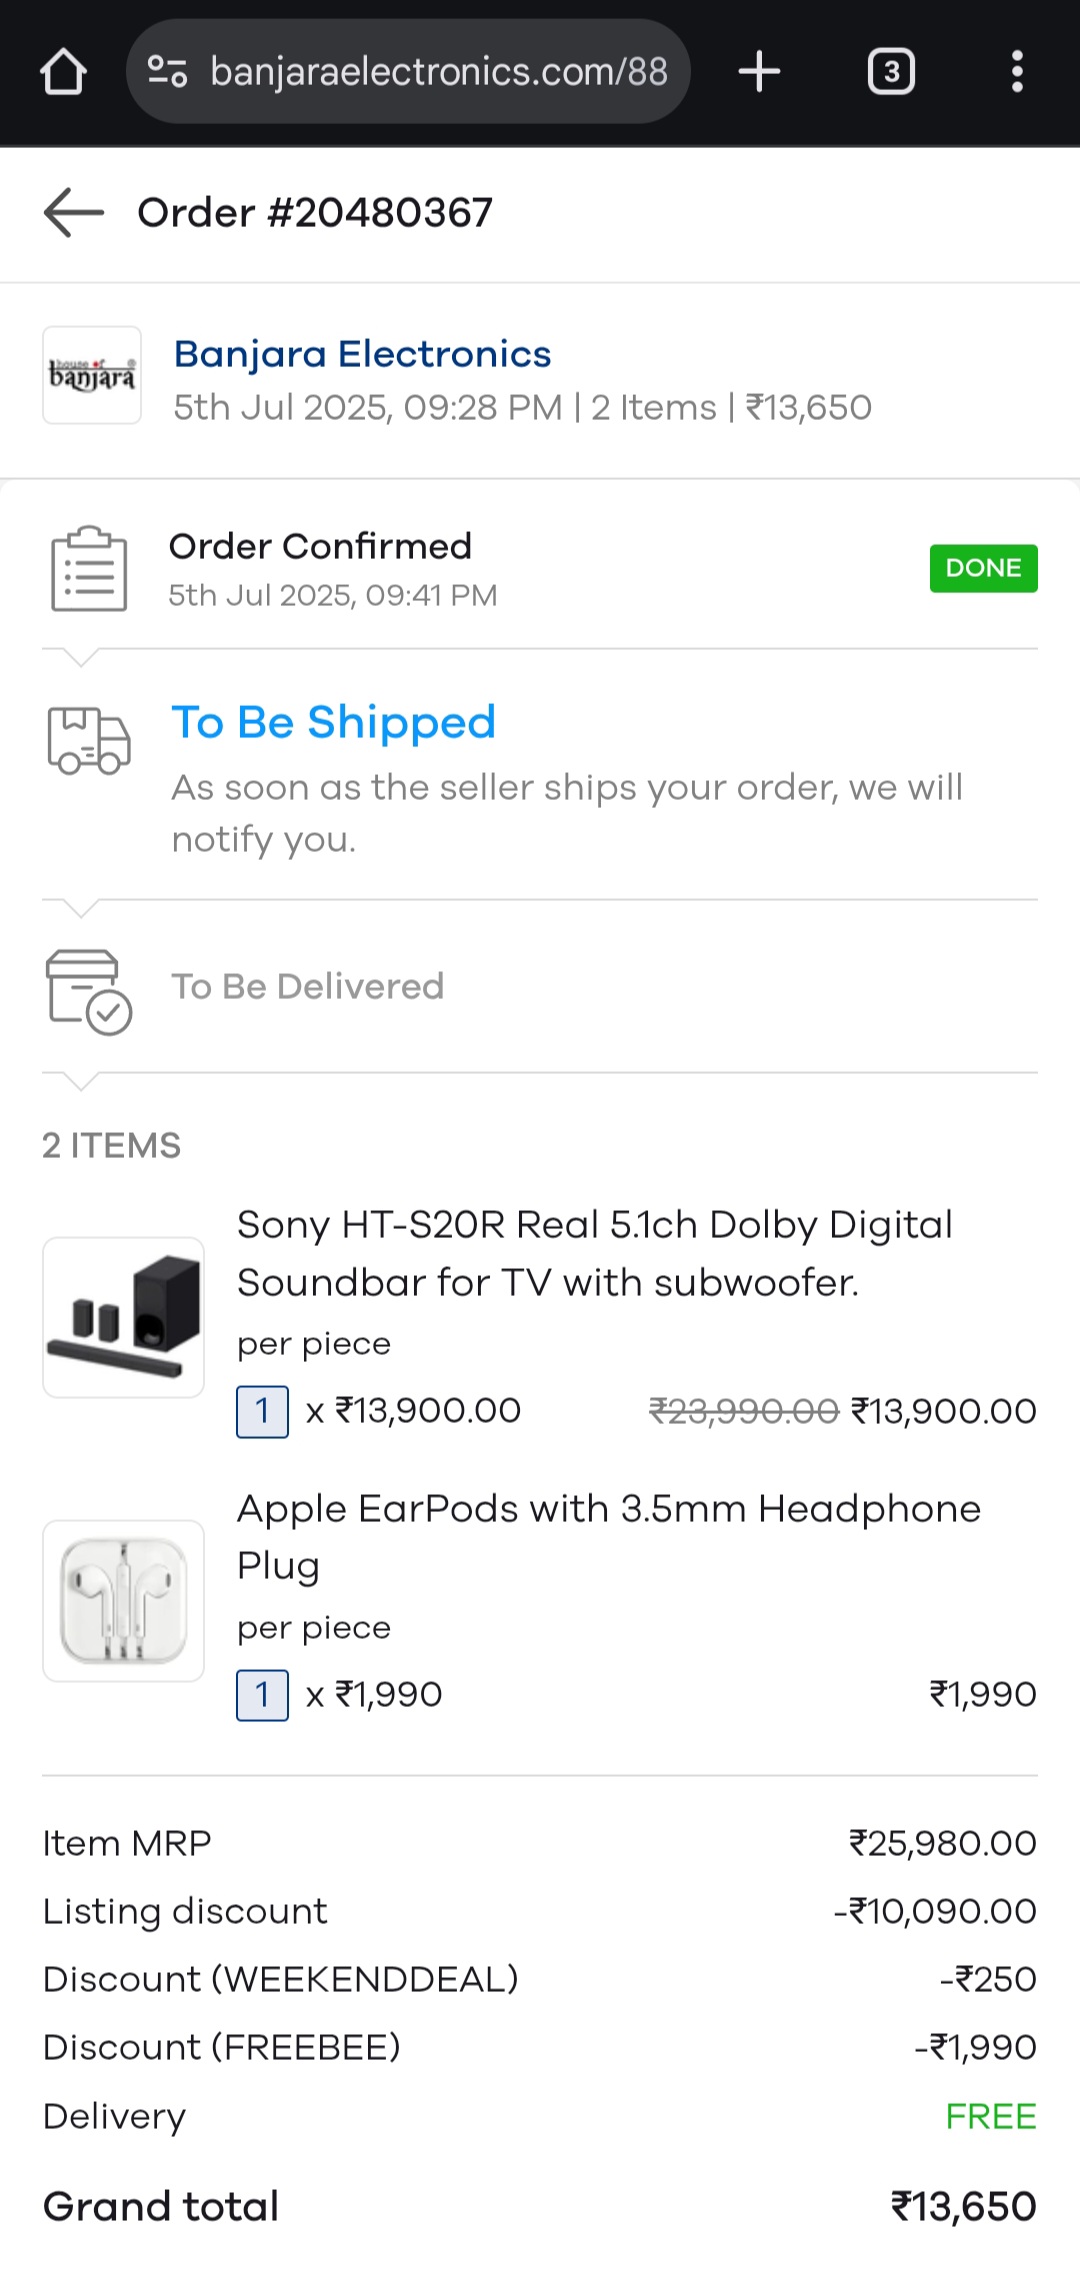Open site info icon in address bar
1080x2272 pixels.
tap(167, 72)
